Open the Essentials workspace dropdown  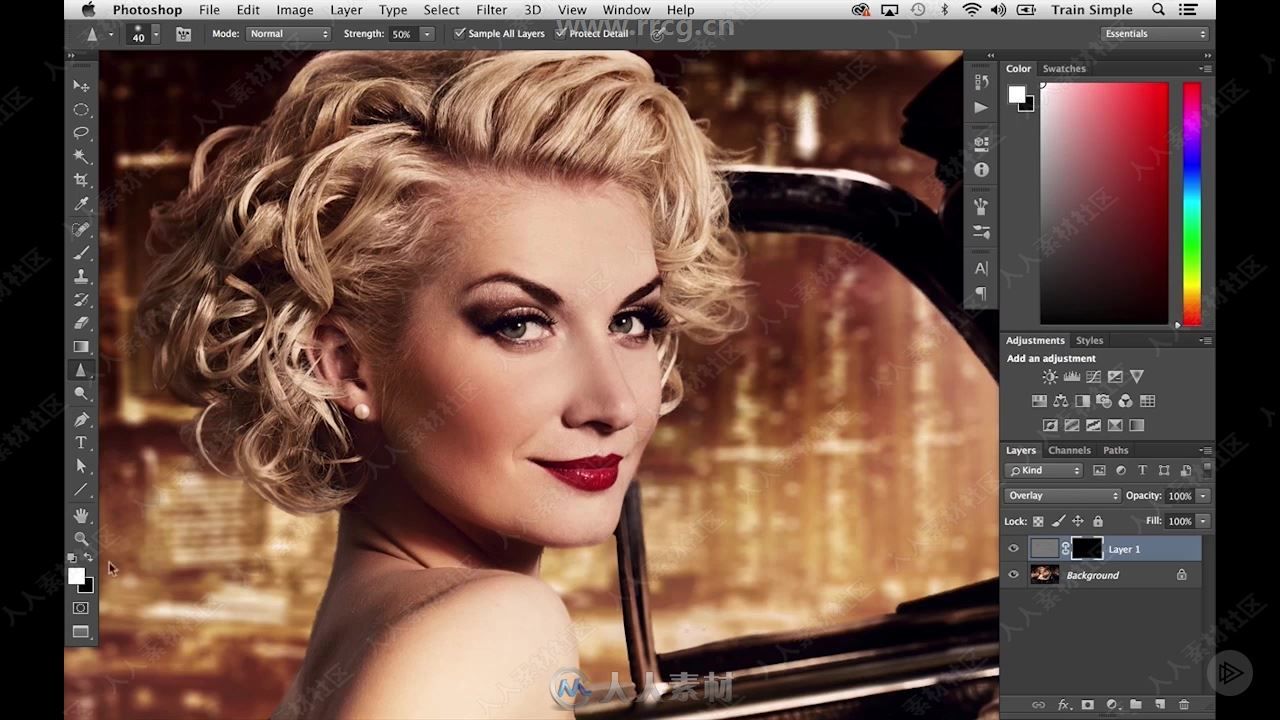tap(1154, 34)
